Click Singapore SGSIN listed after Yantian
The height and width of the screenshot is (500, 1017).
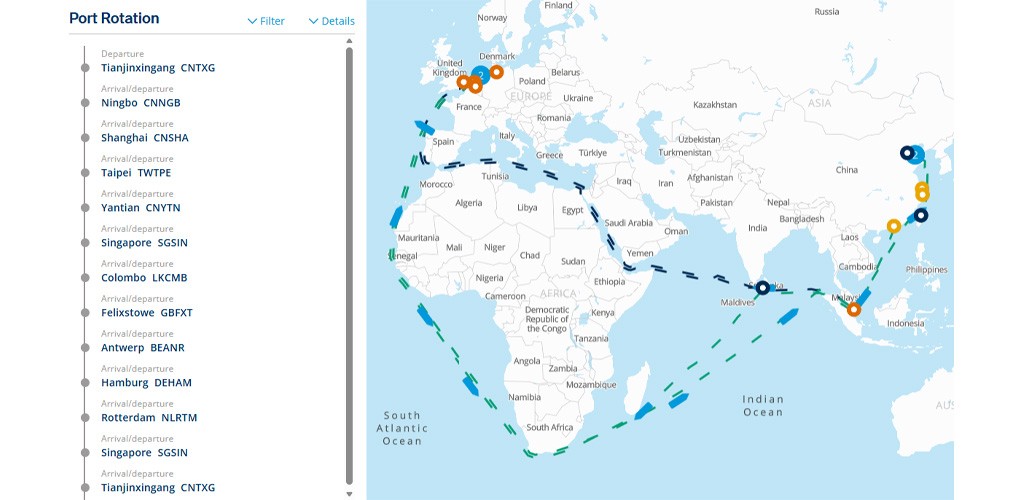[x=144, y=243]
